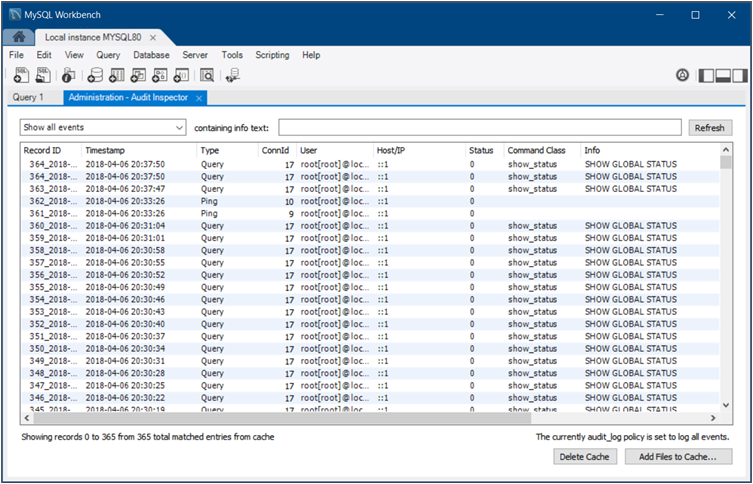Click the create new view icon
The width and height of the screenshot is (753, 484).
click(x=138, y=75)
